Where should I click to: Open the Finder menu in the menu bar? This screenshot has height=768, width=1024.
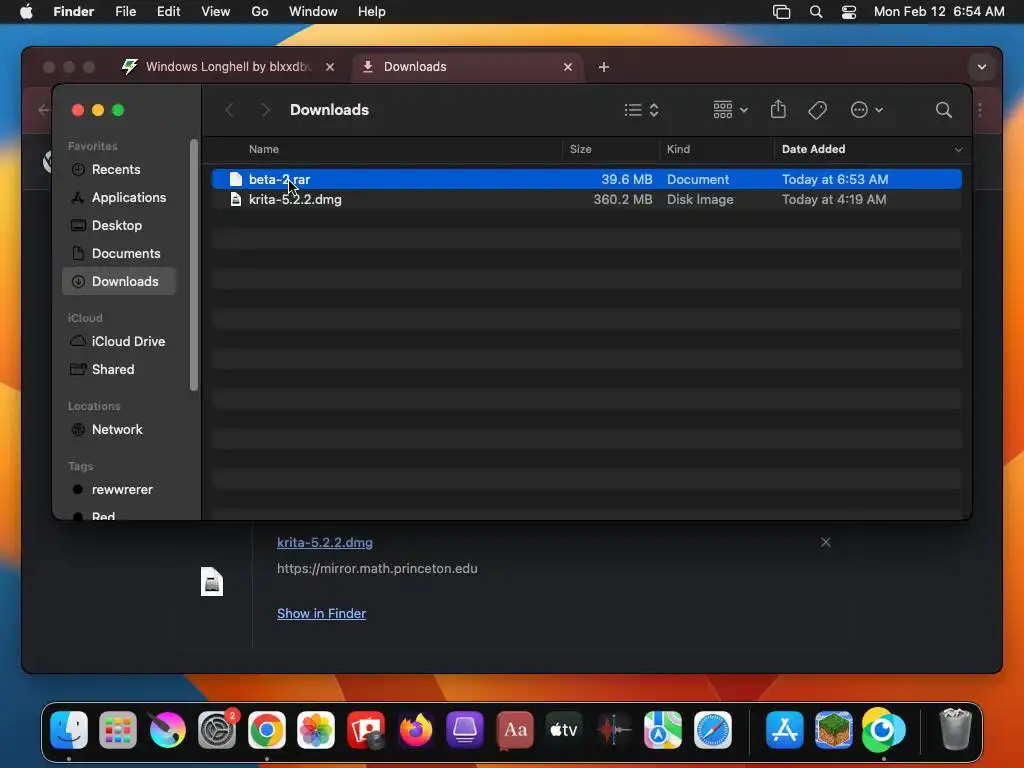73,12
